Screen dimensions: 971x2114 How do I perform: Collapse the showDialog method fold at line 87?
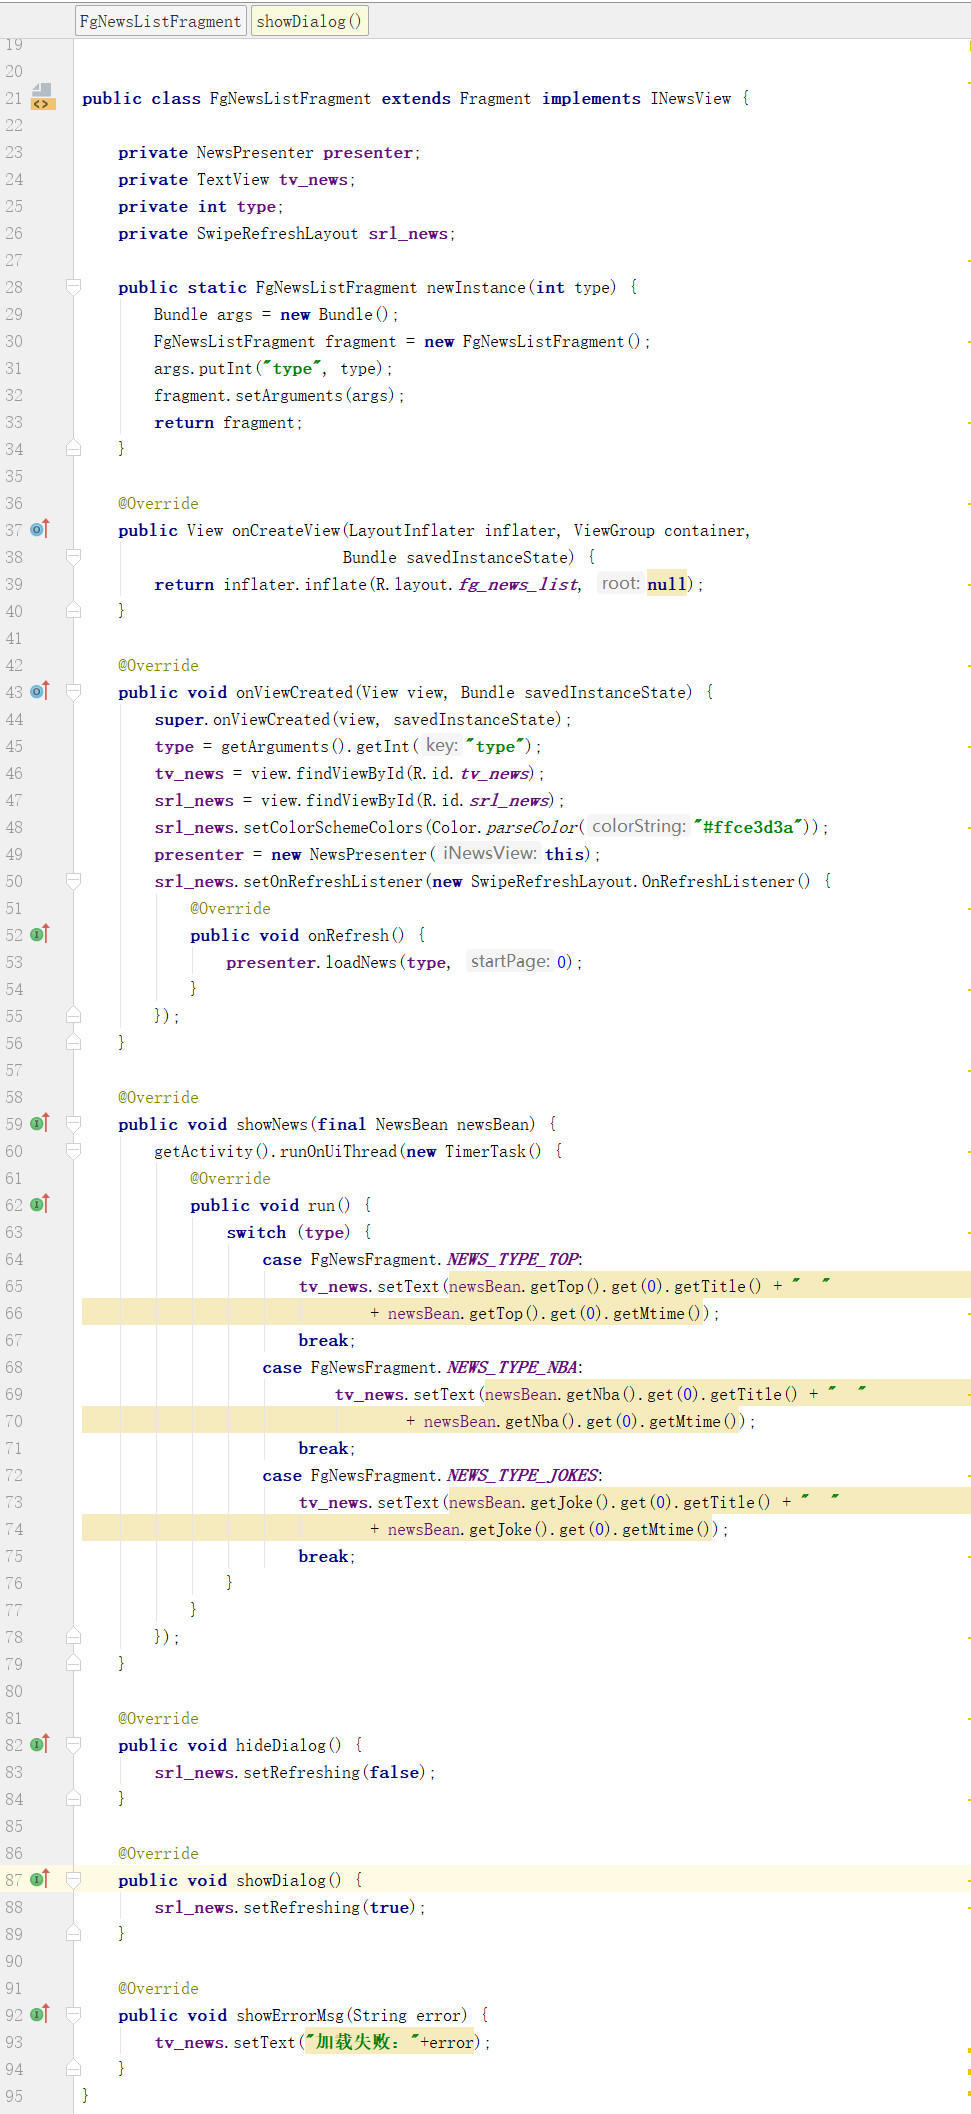pos(73,1880)
